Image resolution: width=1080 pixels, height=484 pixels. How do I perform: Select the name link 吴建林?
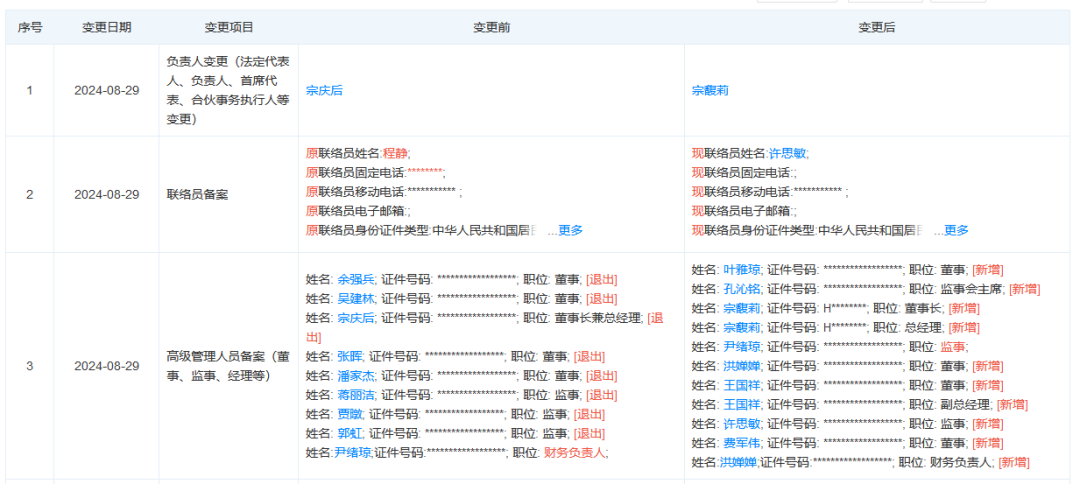[356, 298]
